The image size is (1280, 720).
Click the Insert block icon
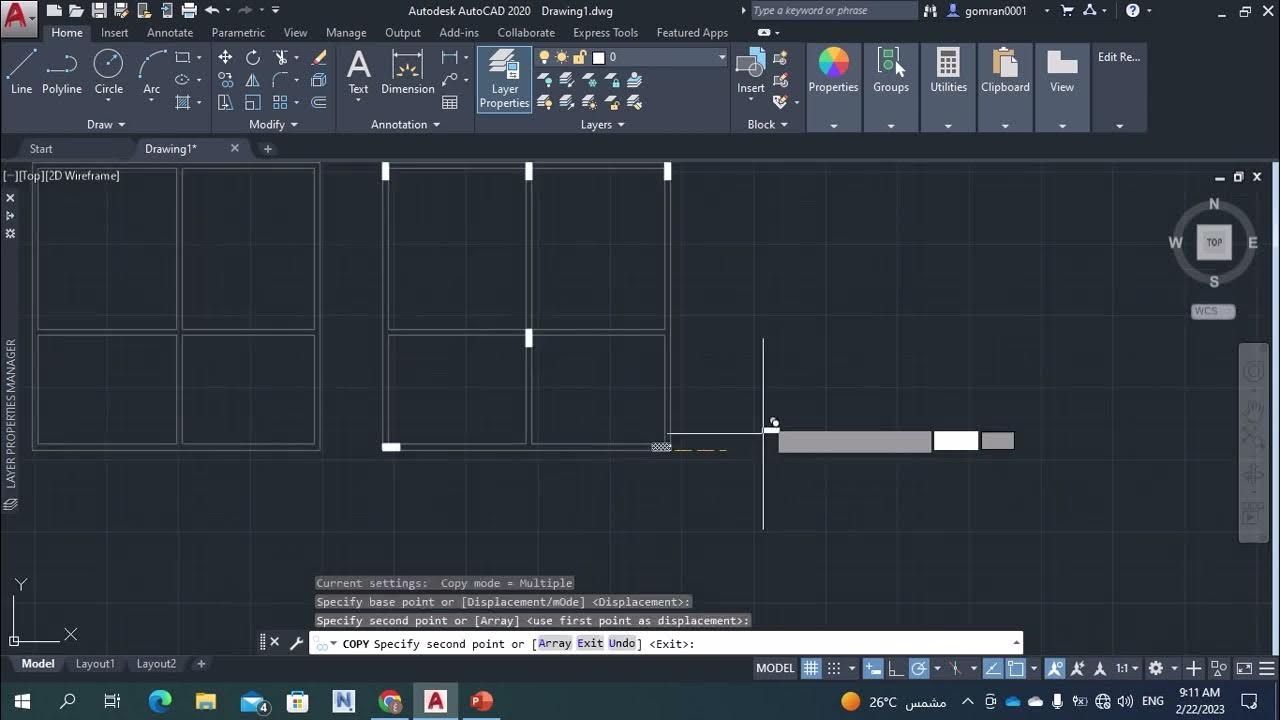point(751,70)
